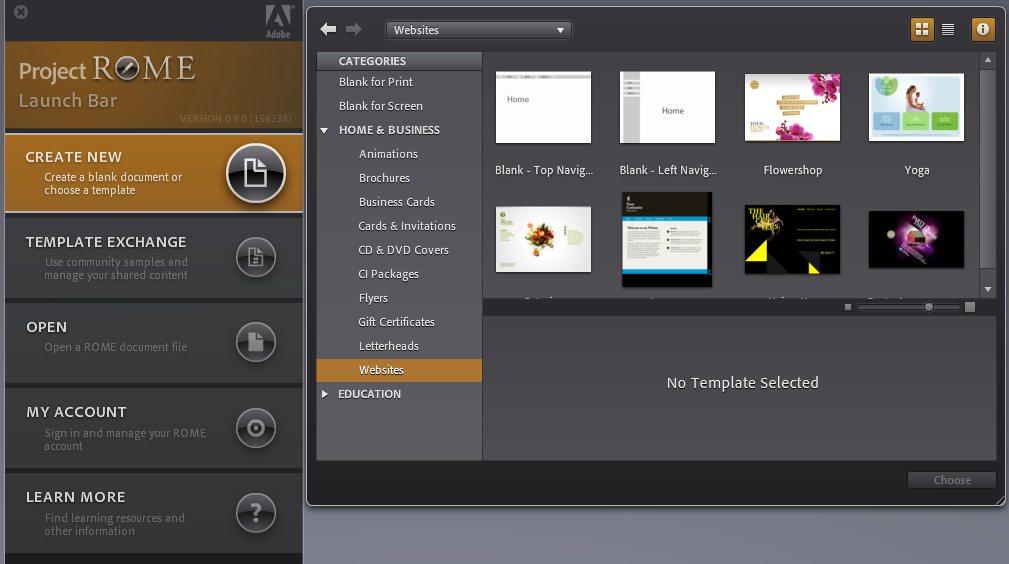Click the Blank - Top Navig... label
The height and width of the screenshot is (564, 1009).
point(544,170)
